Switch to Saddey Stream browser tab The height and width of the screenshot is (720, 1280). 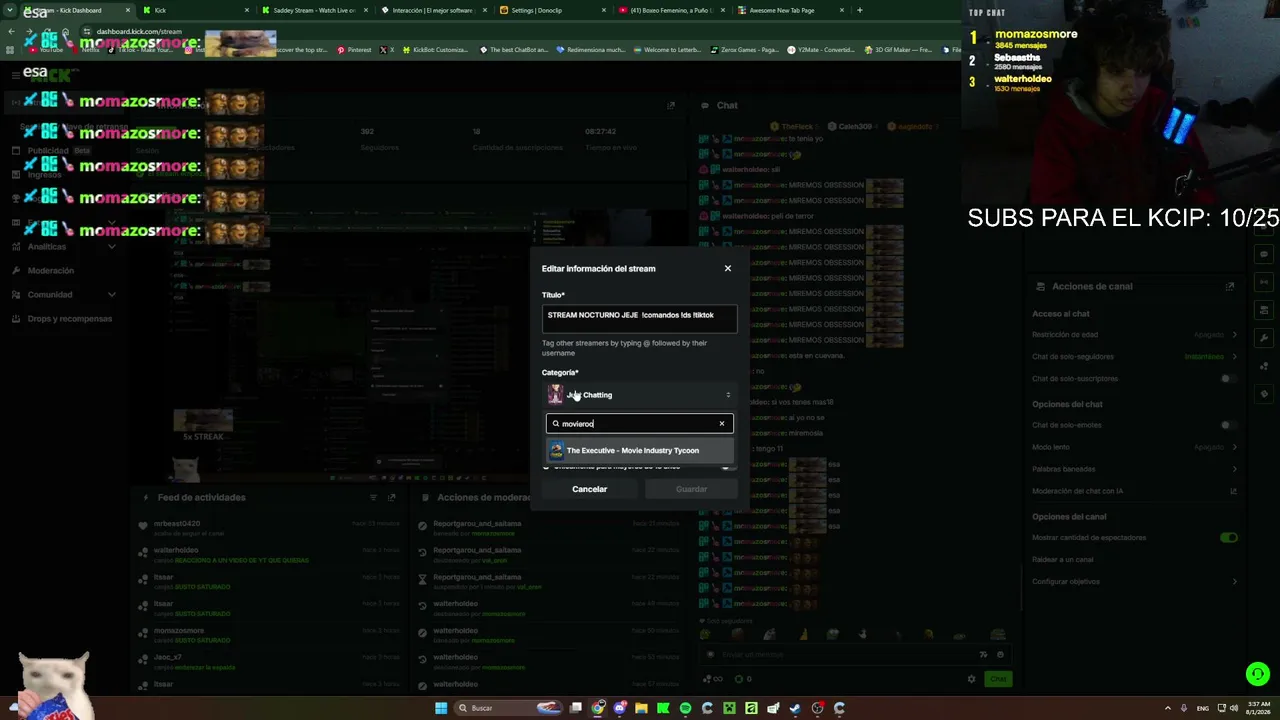click(315, 10)
